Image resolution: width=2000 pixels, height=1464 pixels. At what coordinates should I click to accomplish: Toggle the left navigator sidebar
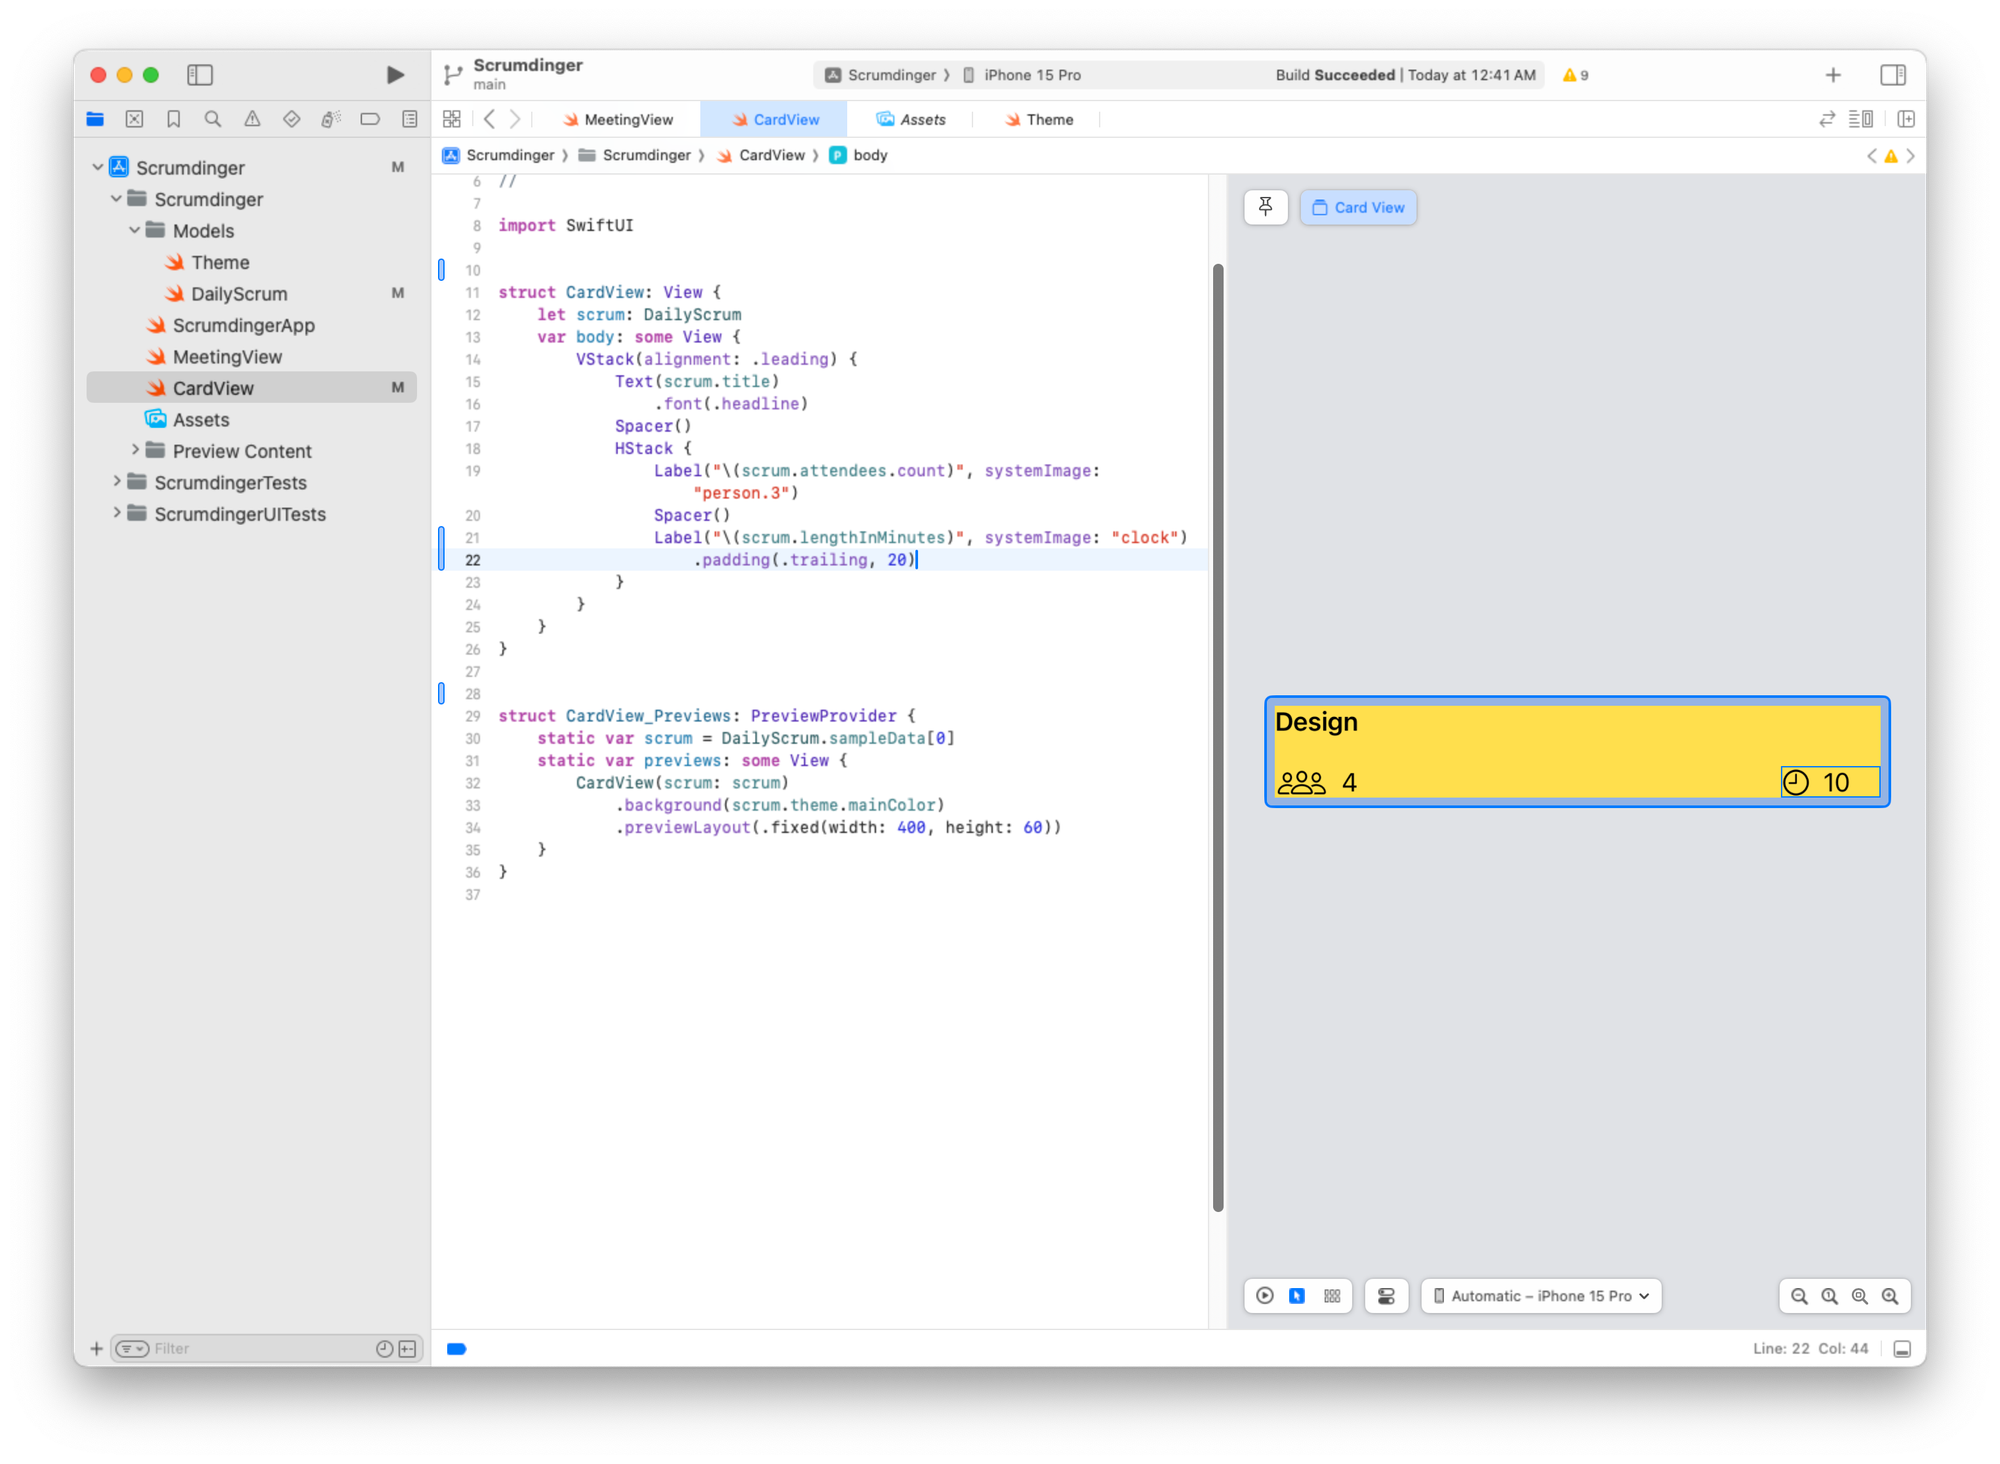[200, 75]
